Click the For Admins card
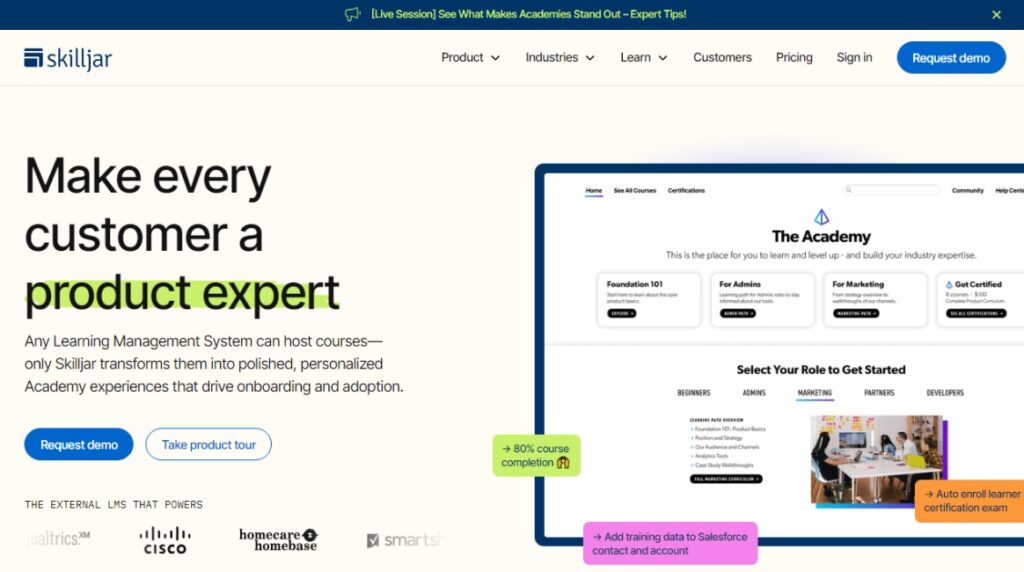 [762, 300]
